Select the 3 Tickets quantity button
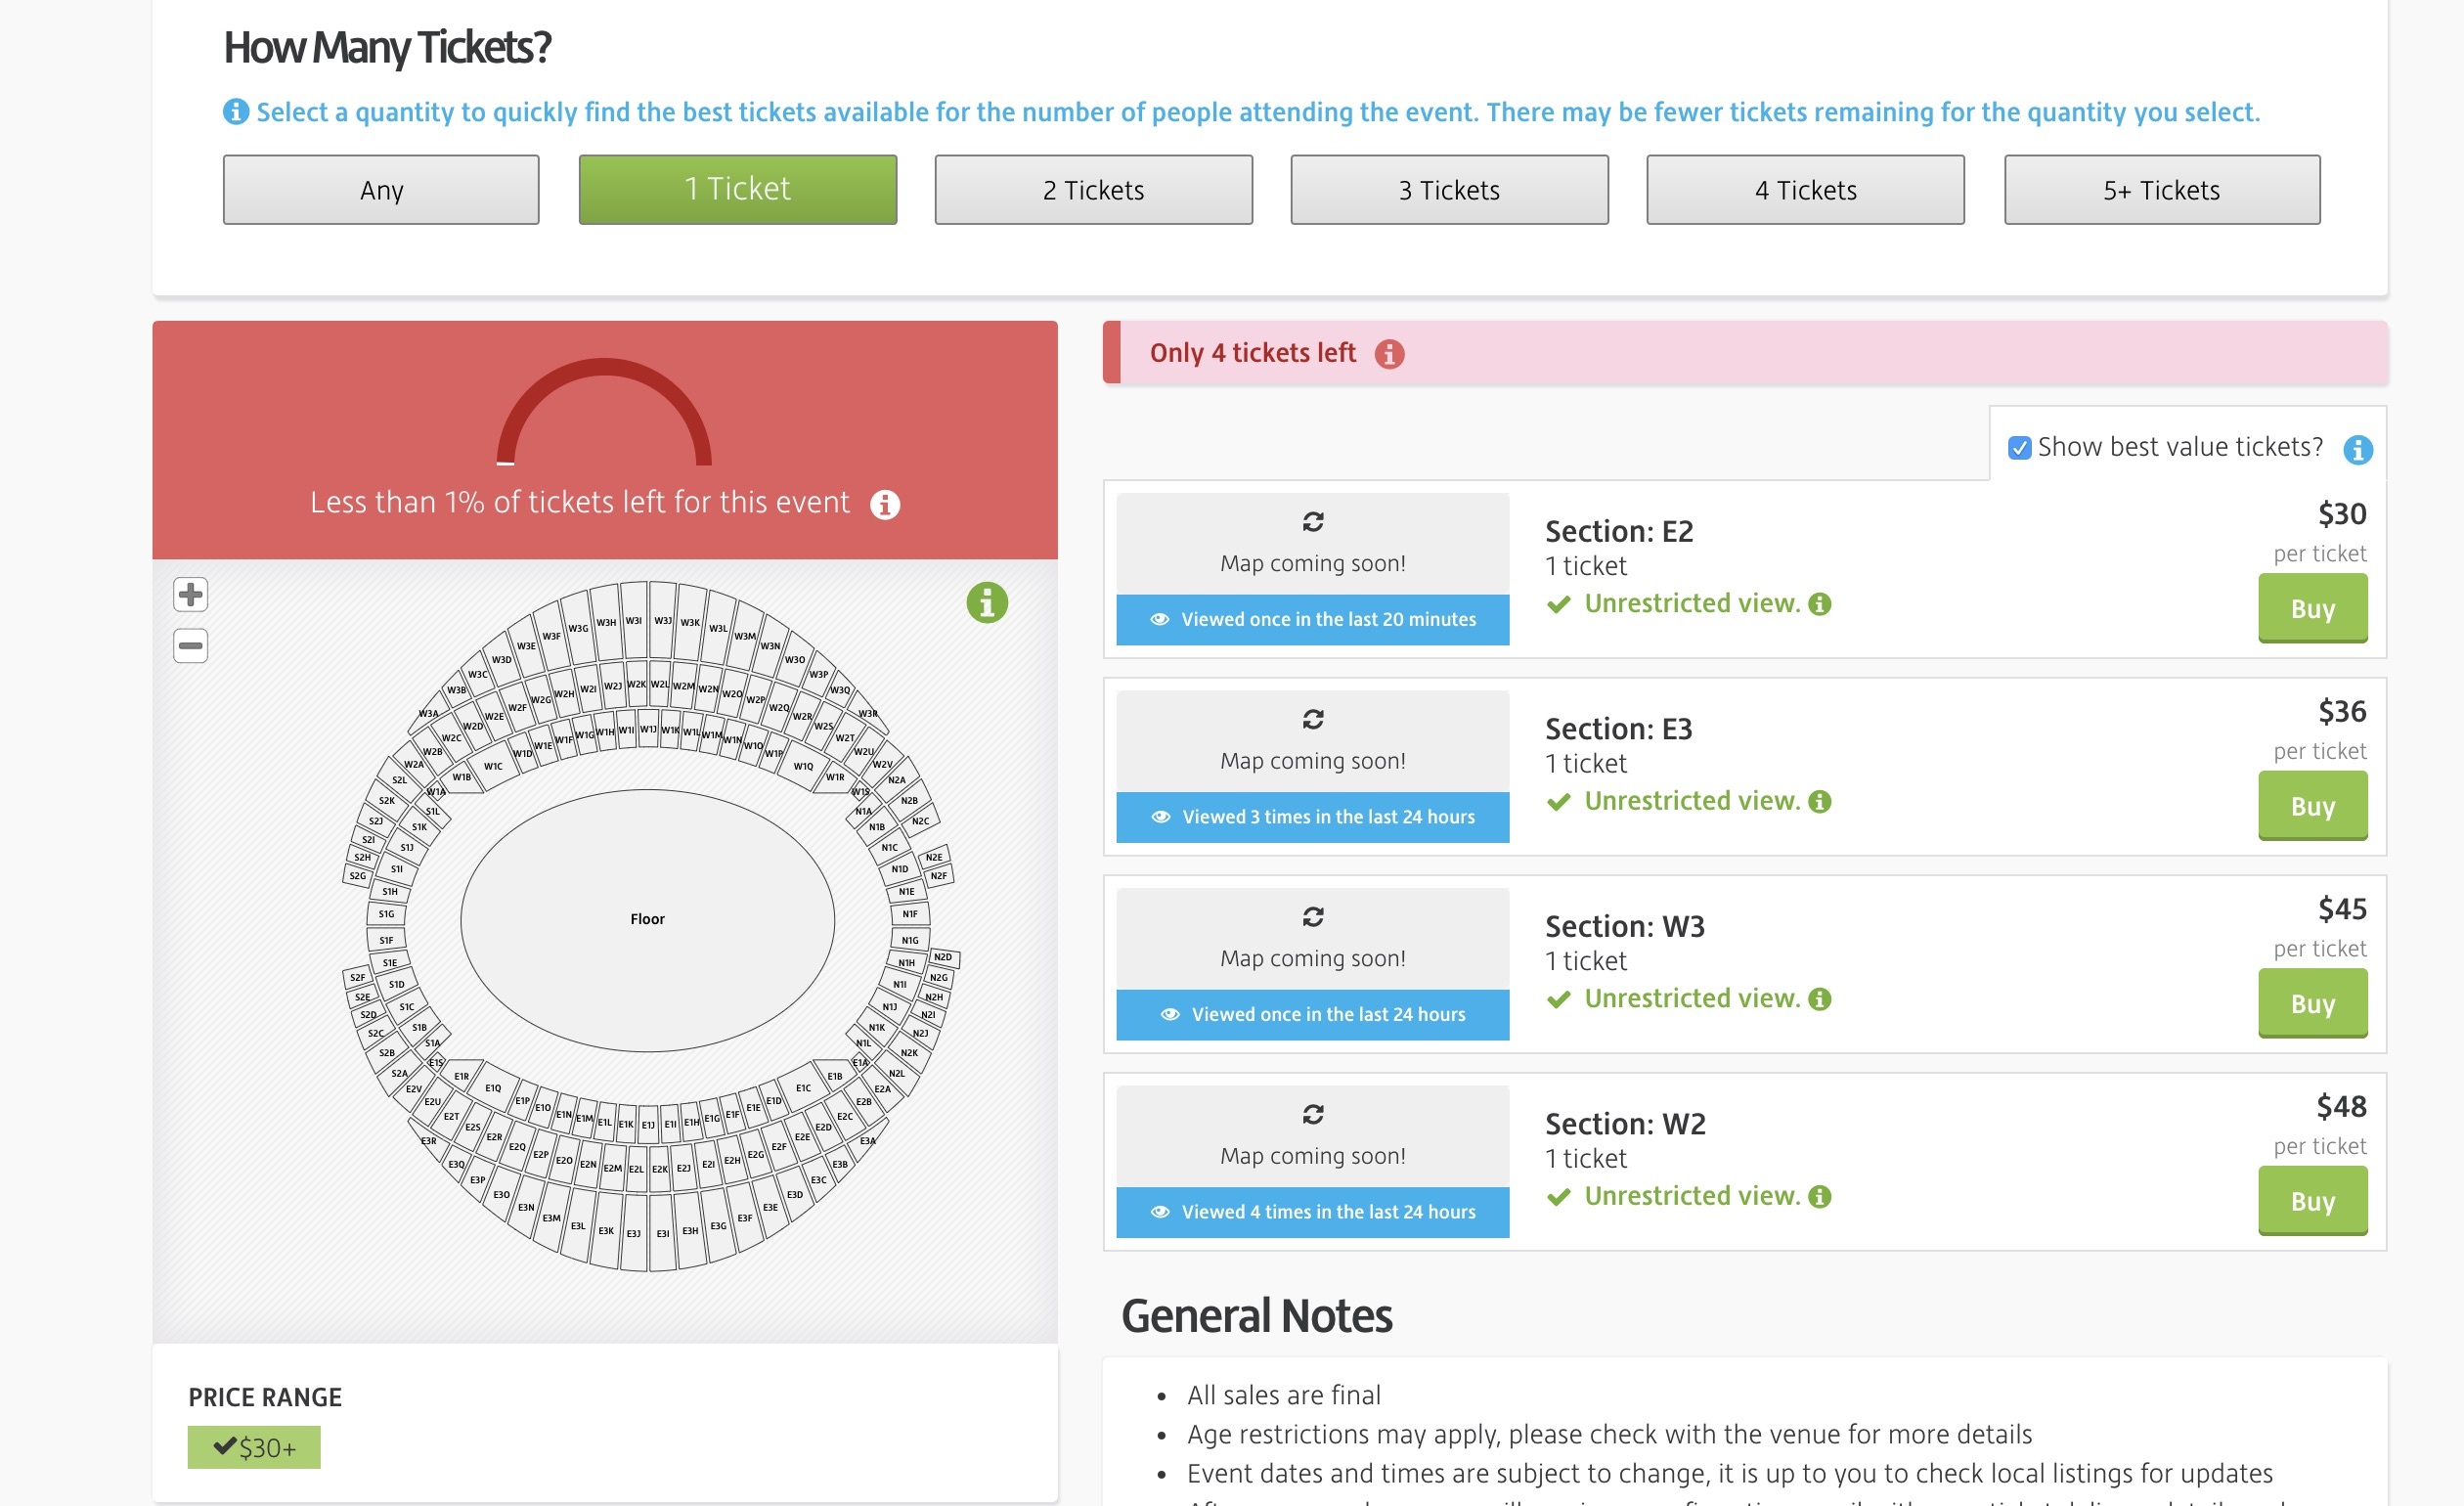2464x1506 pixels. pyautogui.click(x=1449, y=190)
